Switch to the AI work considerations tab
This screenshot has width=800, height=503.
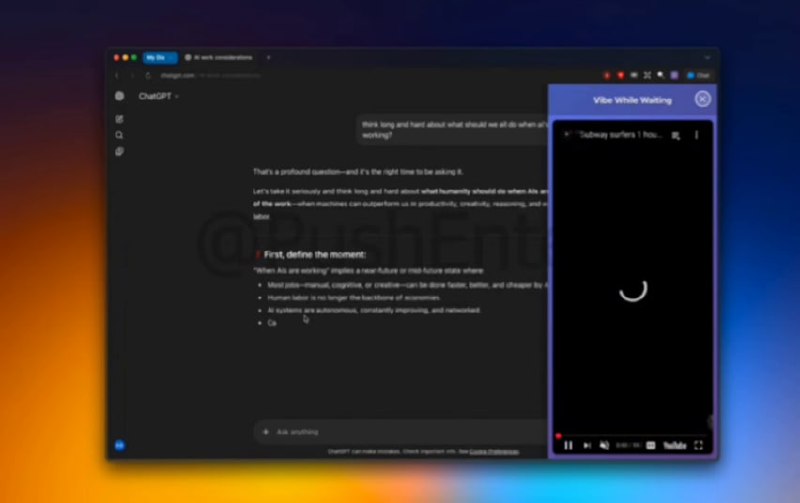(222, 57)
